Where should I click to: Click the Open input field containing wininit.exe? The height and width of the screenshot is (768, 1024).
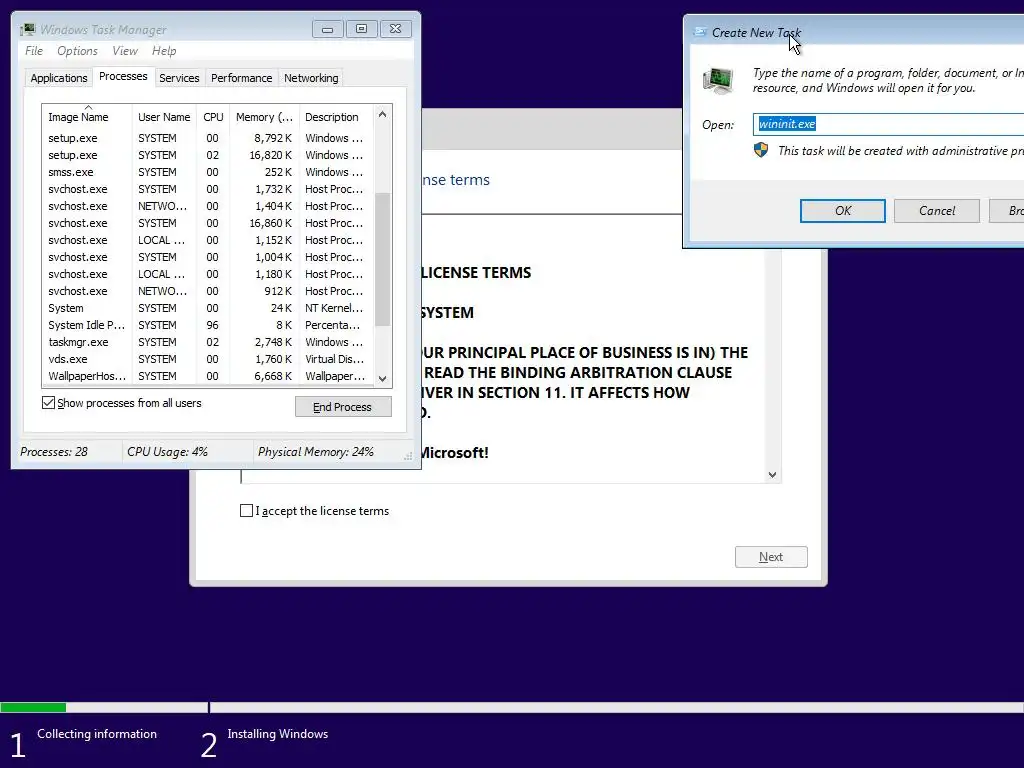888,124
